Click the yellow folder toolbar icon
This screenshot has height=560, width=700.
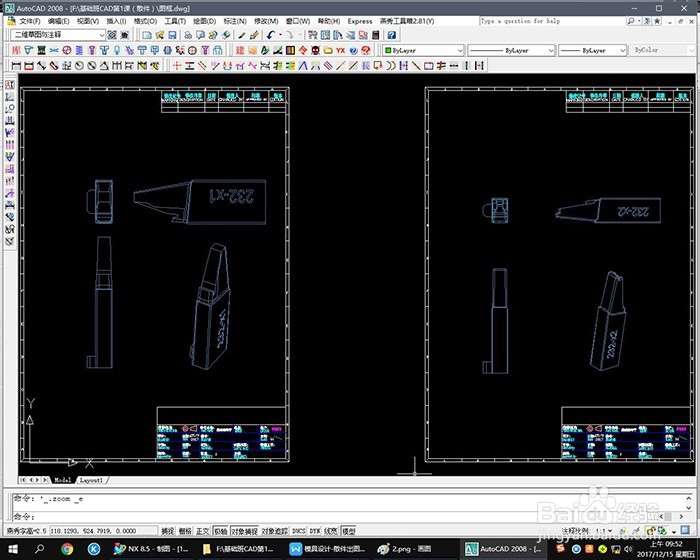click(328, 50)
